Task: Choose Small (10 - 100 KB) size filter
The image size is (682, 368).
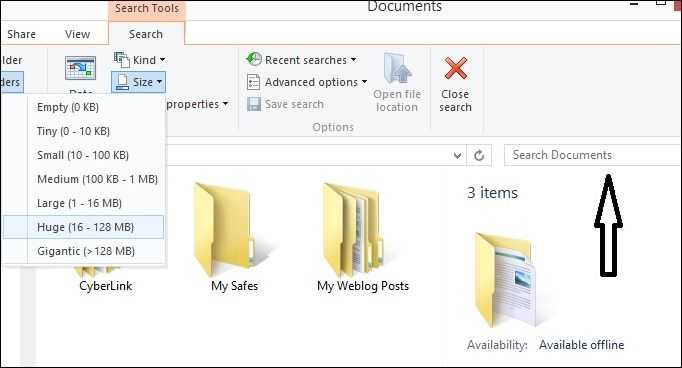Action: coord(84,155)
